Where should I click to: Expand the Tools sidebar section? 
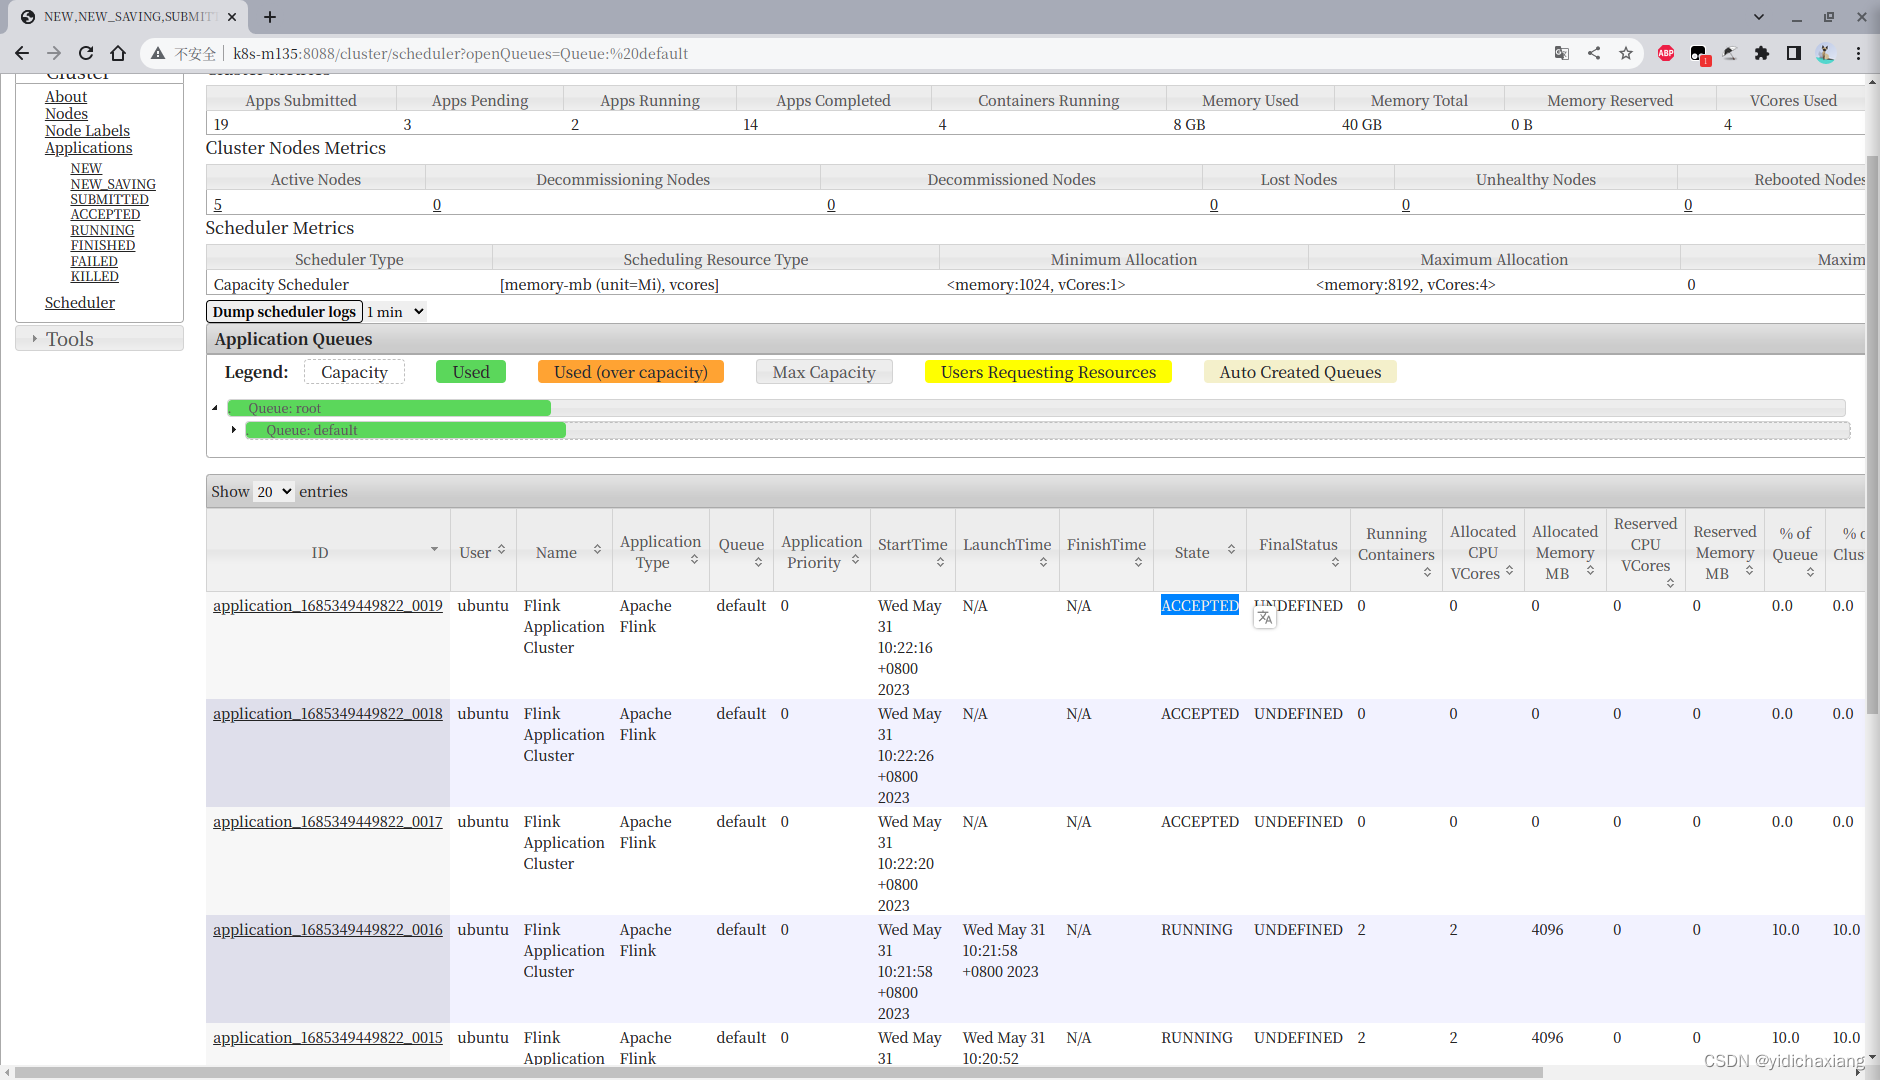click(x=99, y=339)
